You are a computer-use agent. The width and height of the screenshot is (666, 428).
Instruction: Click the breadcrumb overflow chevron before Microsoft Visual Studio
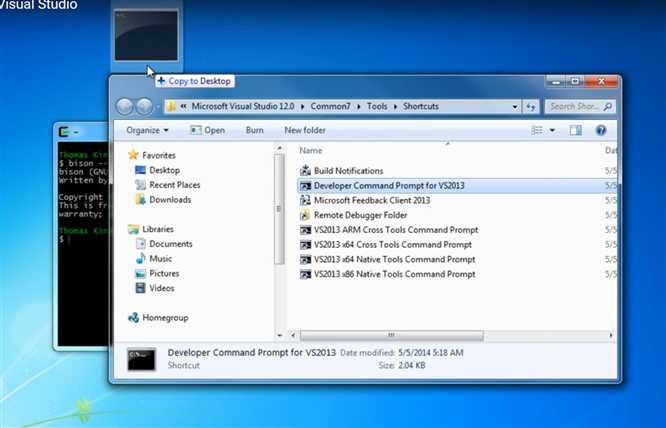(x=183, y=107)
